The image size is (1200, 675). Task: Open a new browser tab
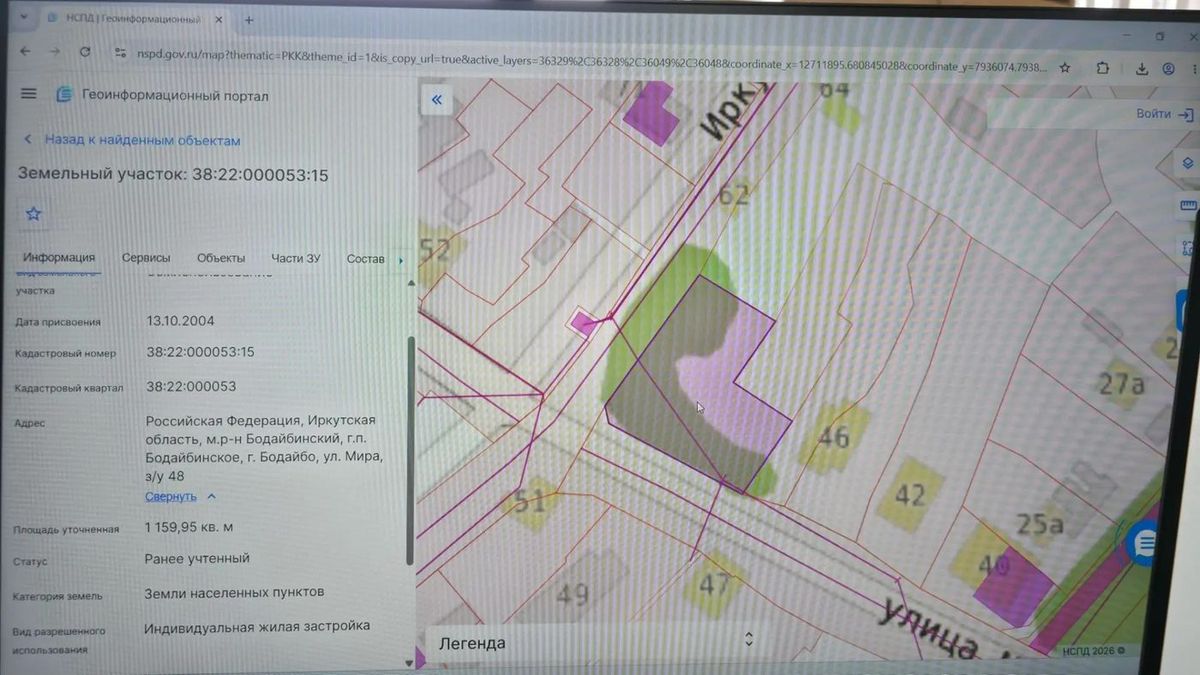tap(249, 19)
